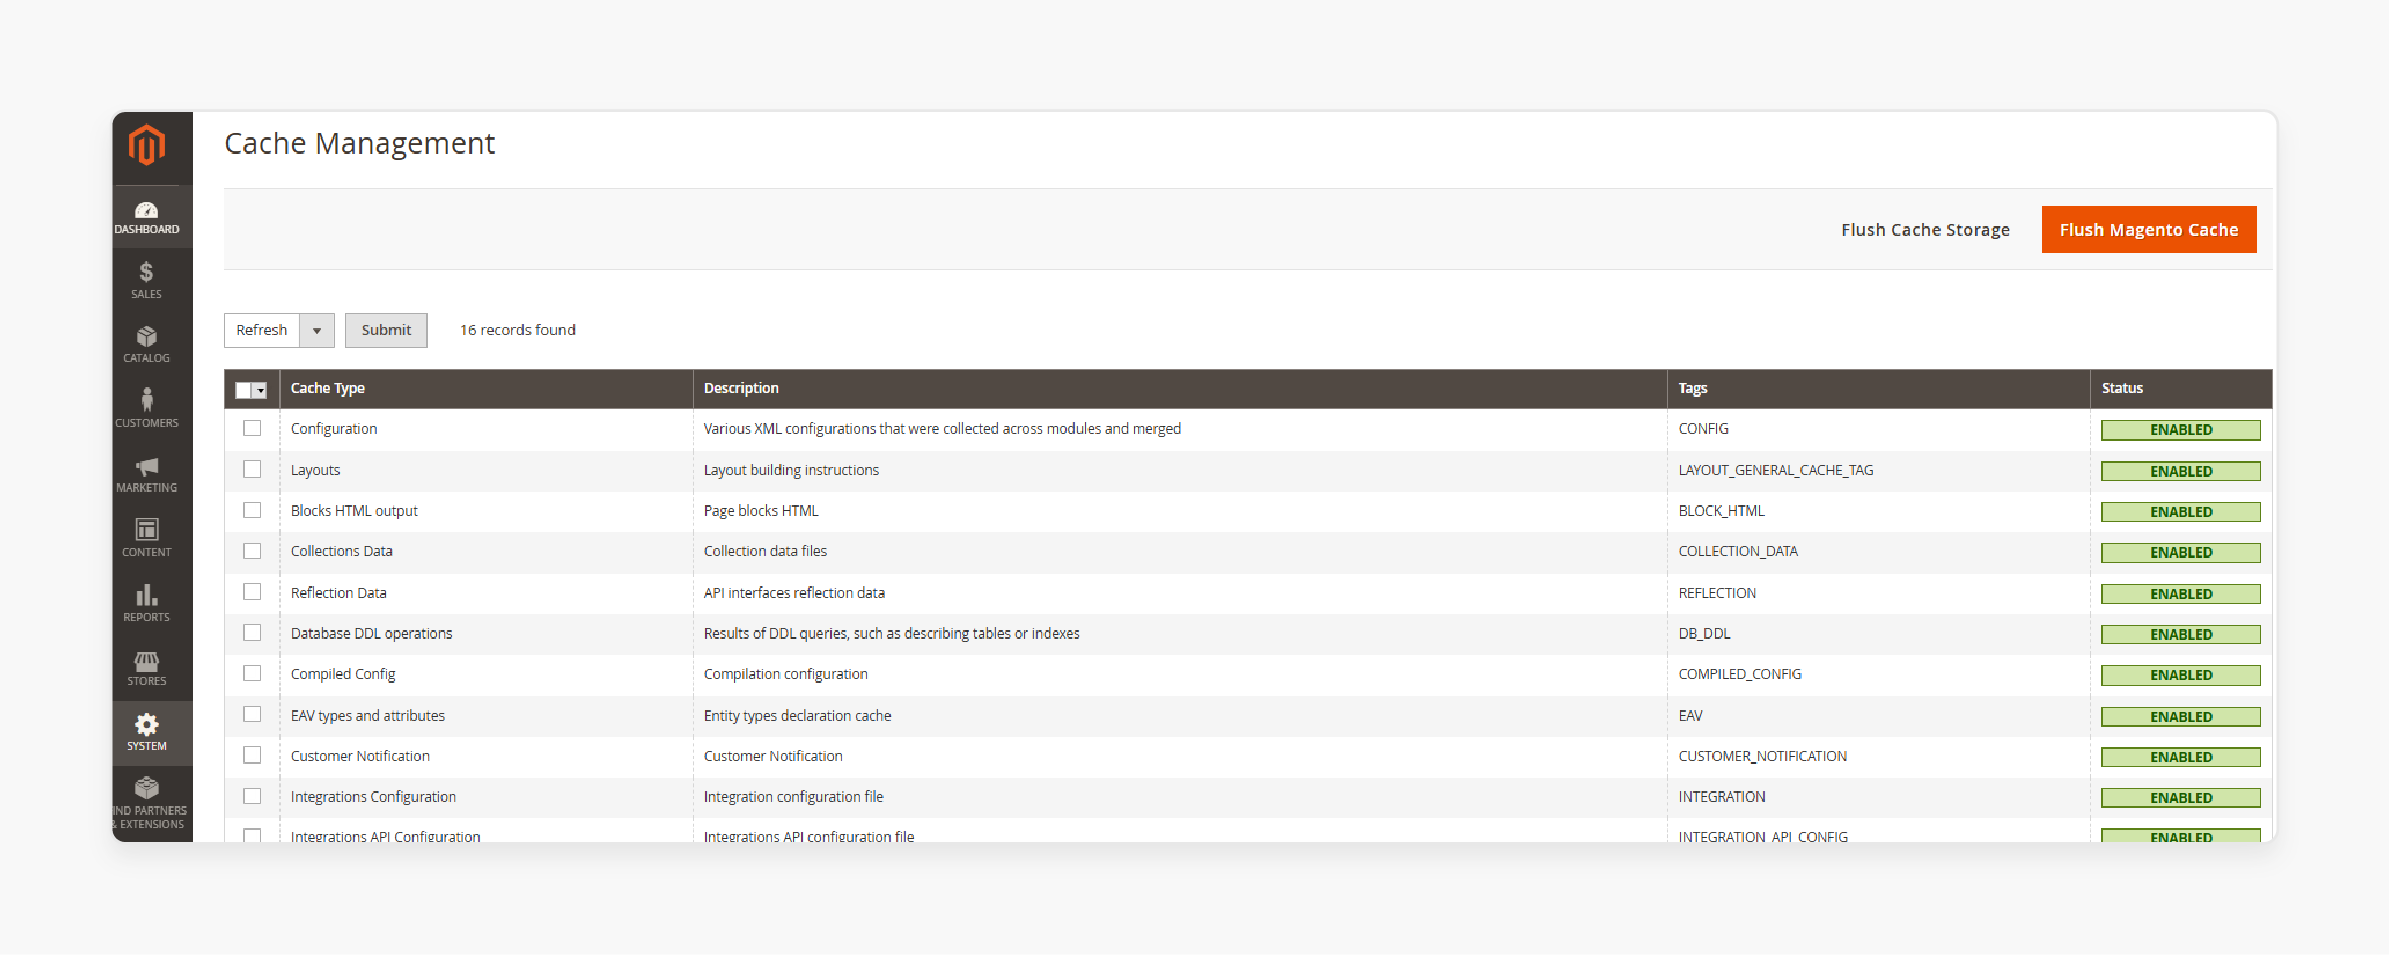Click the COLLECTION_DATA tag cell
This screenshot has width=2389, height=955.
[1738, 551]
